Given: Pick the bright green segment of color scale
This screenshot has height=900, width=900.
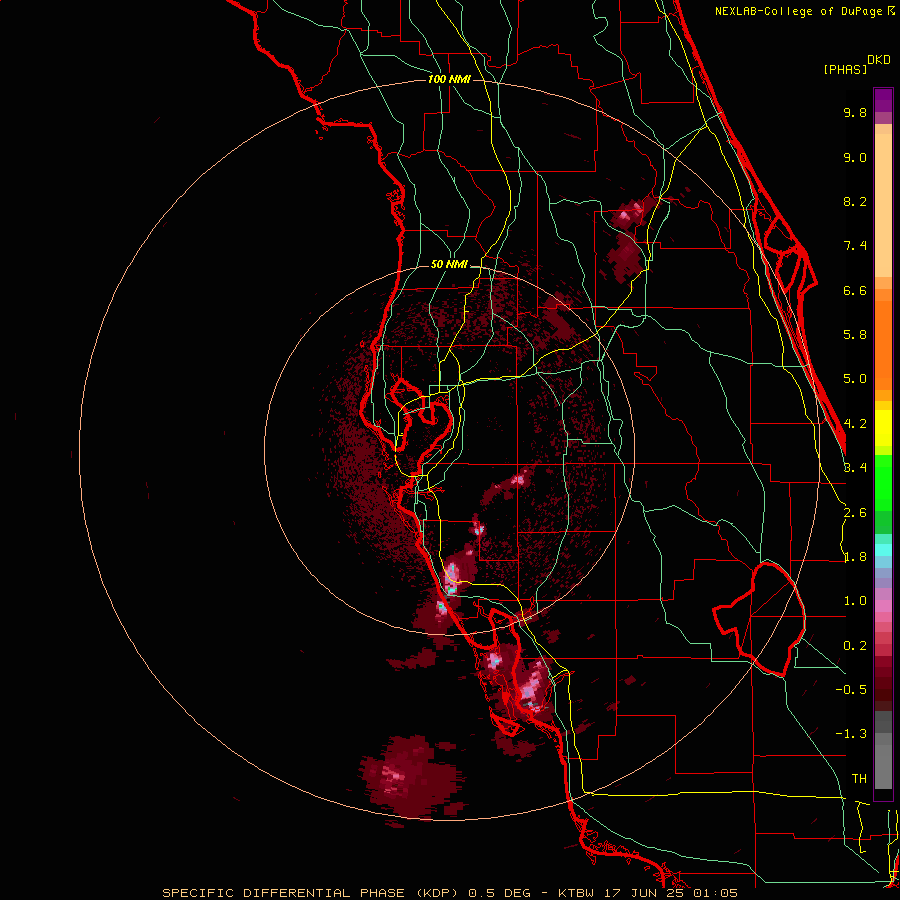Looking at the screenshot, I should point(883,482).
